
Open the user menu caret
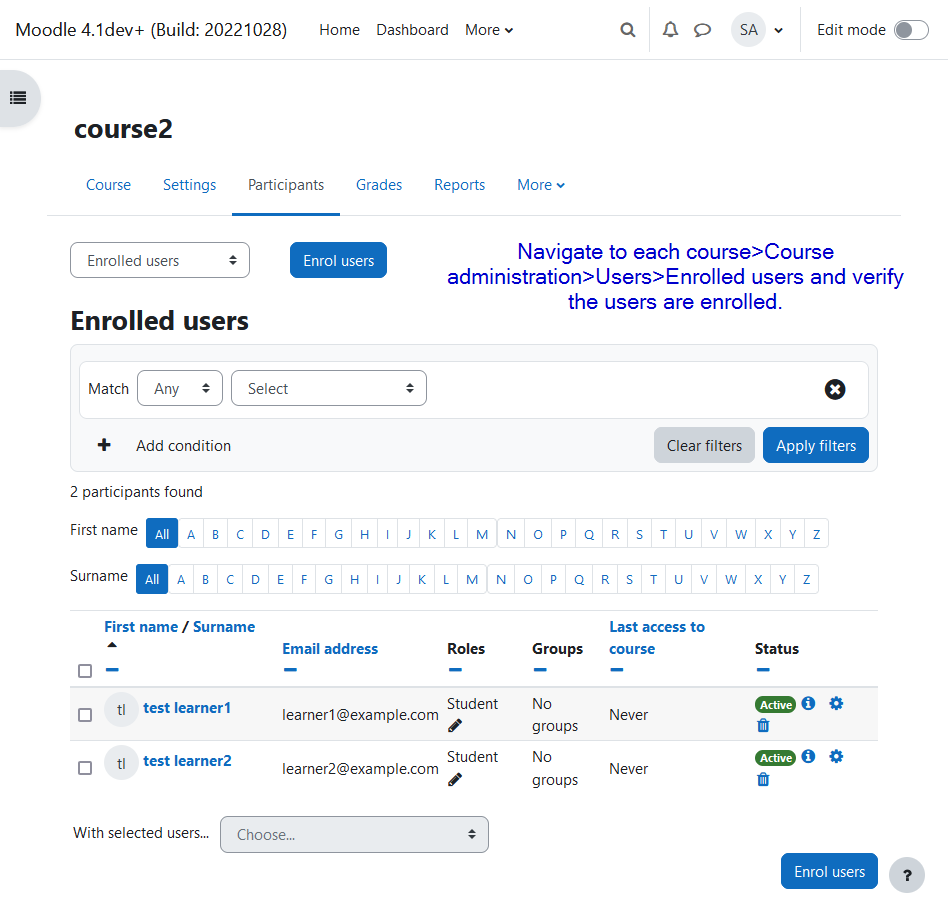[x=779, y=30]
